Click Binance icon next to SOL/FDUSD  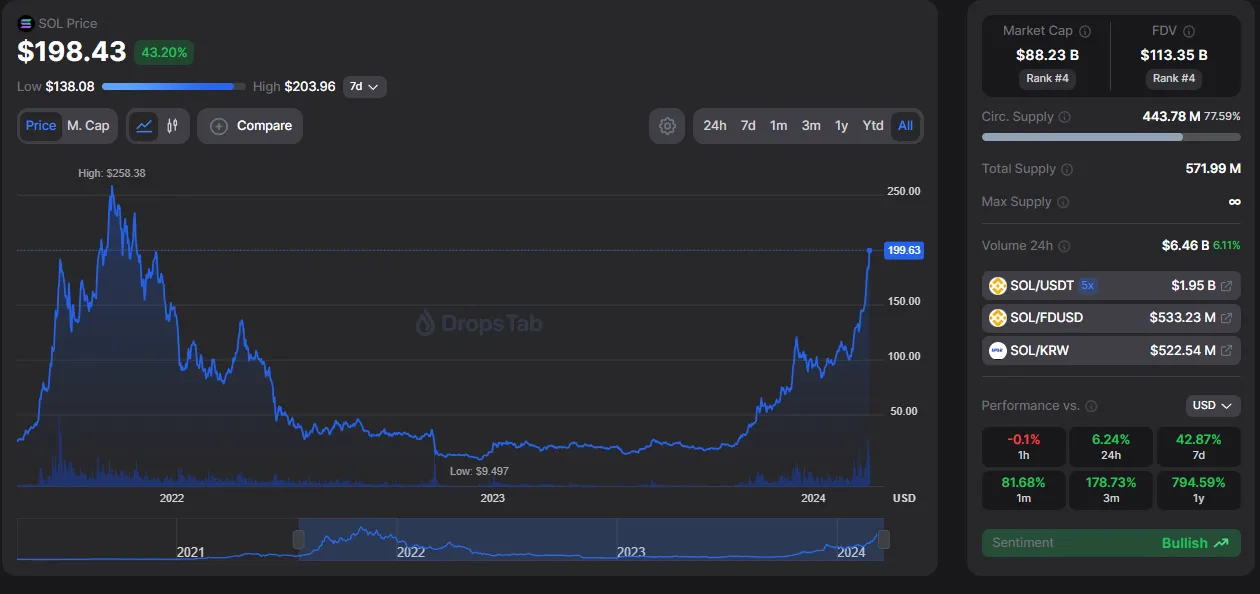(x=997, y=318)
